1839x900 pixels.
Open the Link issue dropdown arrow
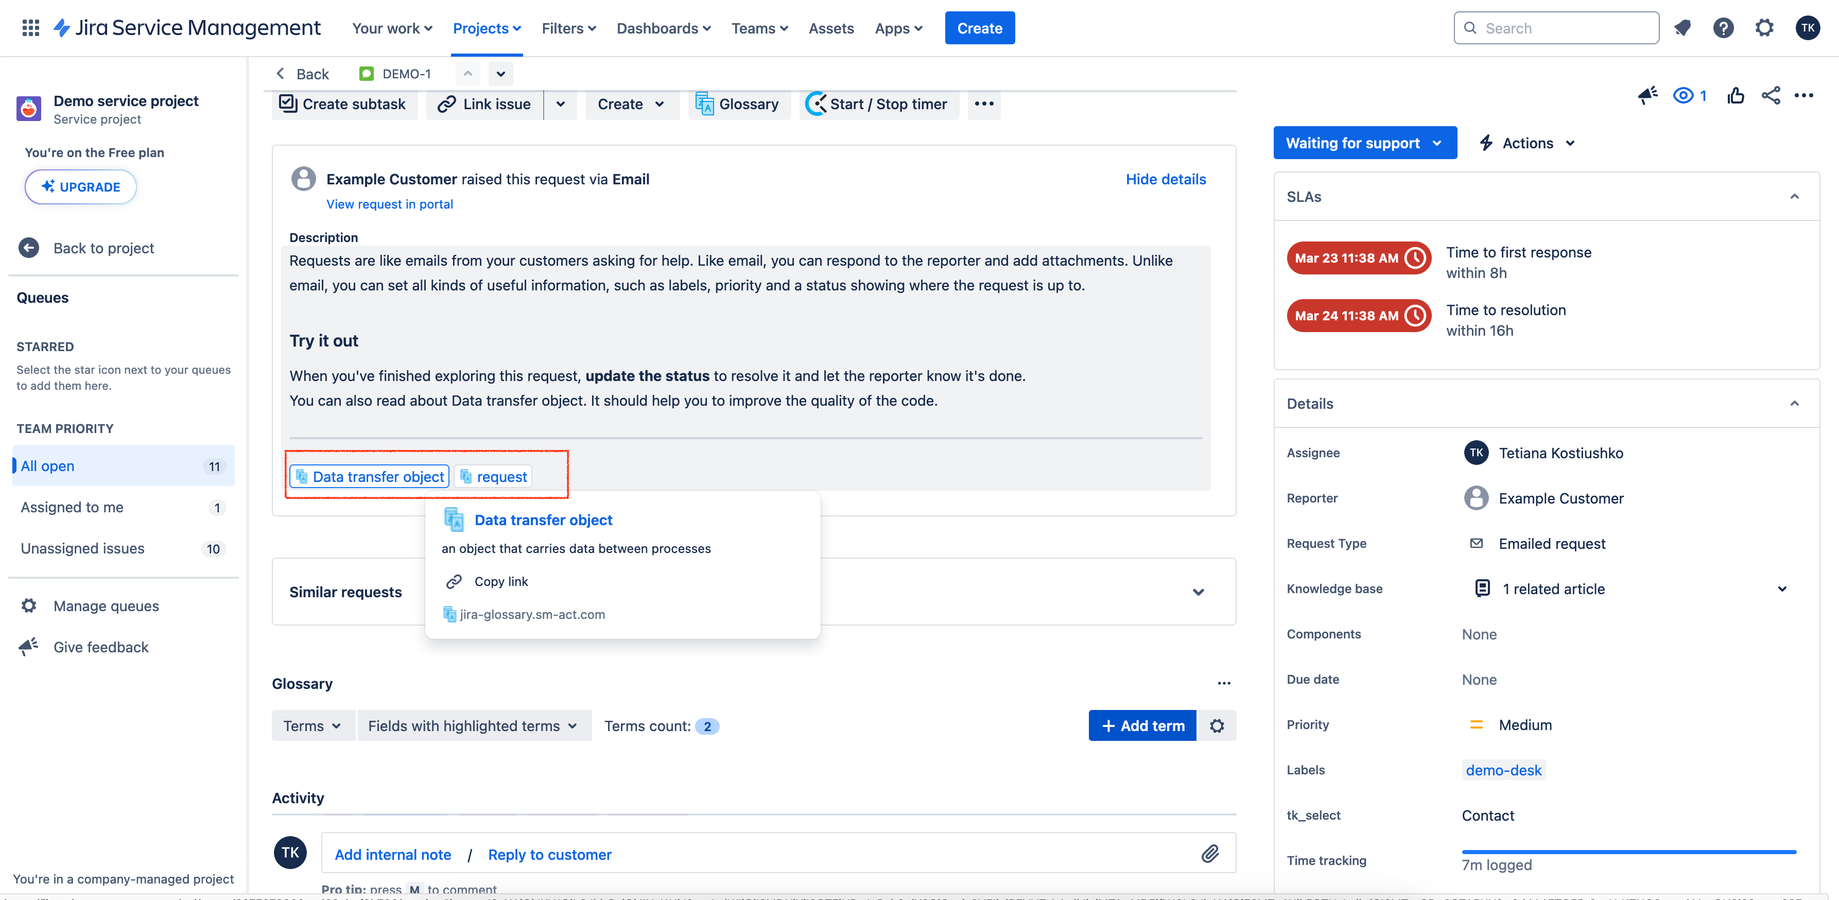(560, 104)
